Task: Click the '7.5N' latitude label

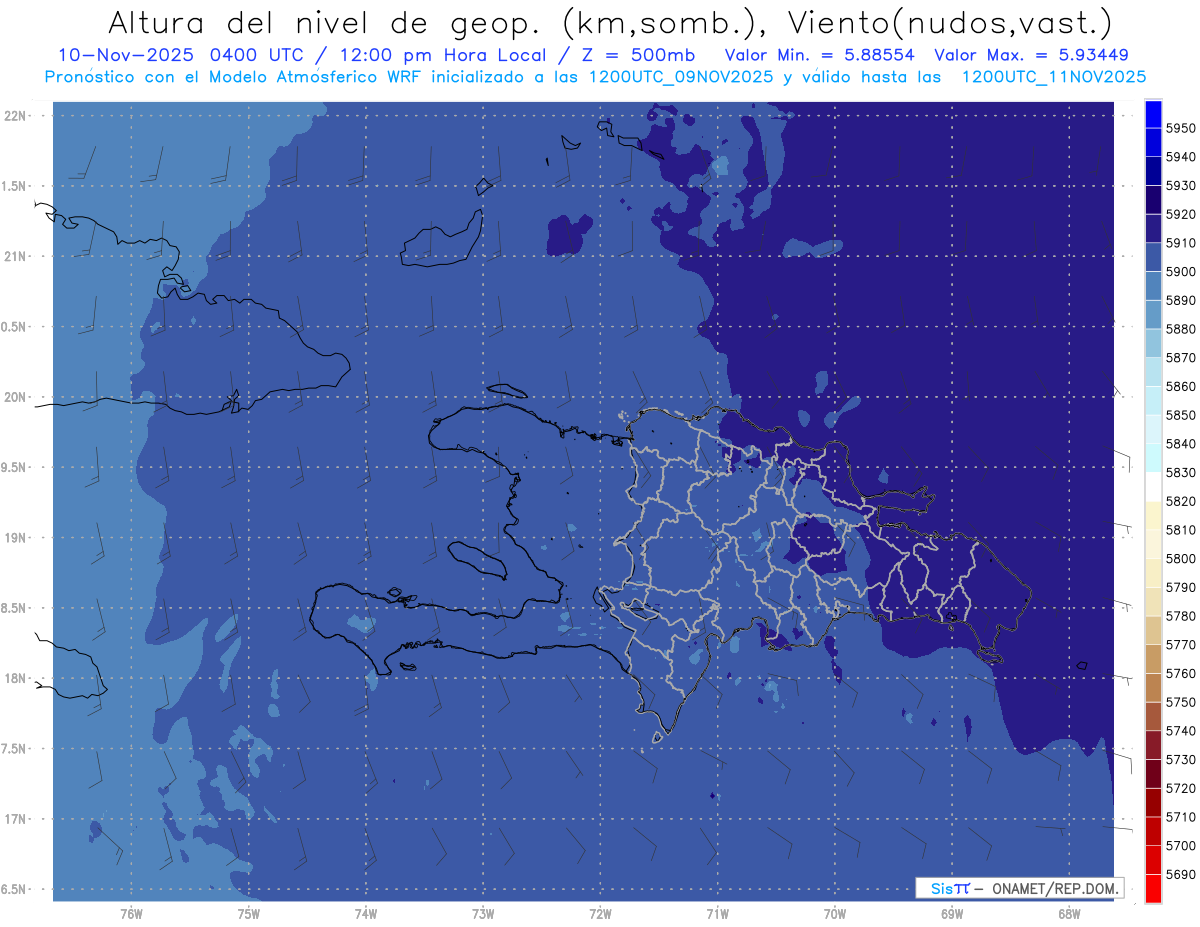Action: click(15, 749)
